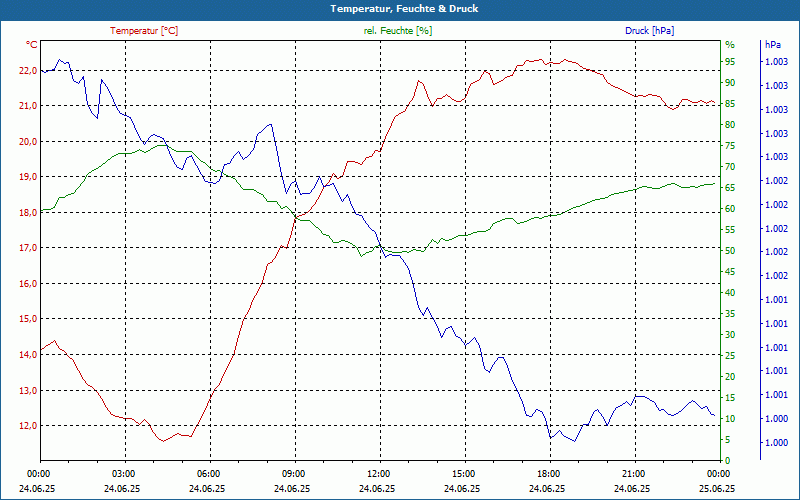
Task: Click the 21,0 temperature axis label
Action: (x=28, y=106)
